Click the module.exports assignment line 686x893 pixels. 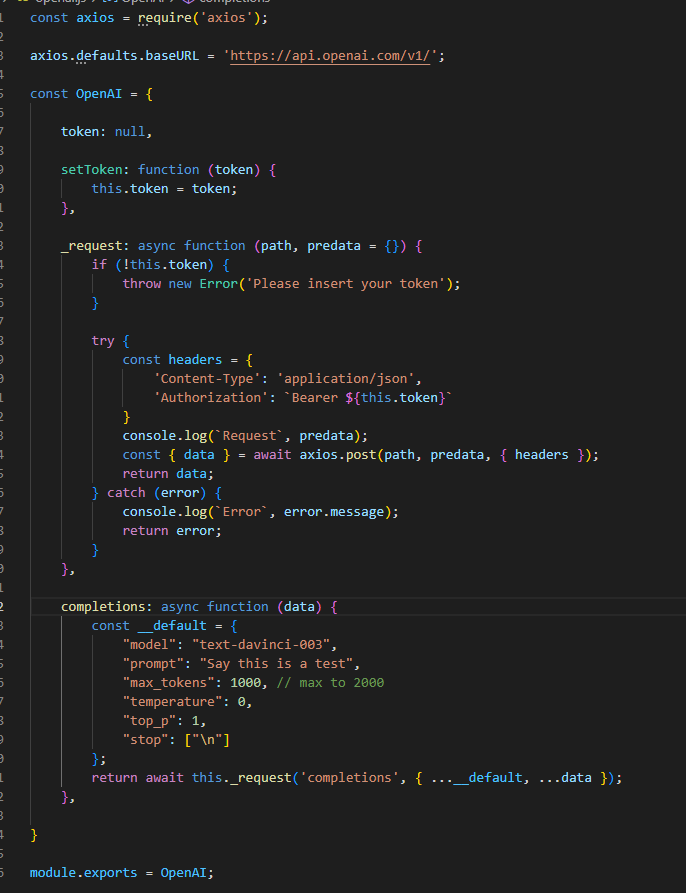(122, 872)
